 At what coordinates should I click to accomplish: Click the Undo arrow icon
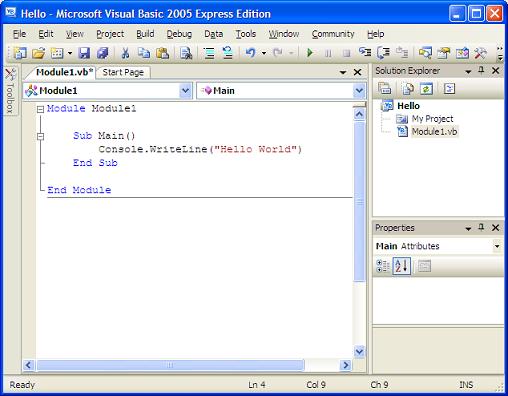click(250, 53)
